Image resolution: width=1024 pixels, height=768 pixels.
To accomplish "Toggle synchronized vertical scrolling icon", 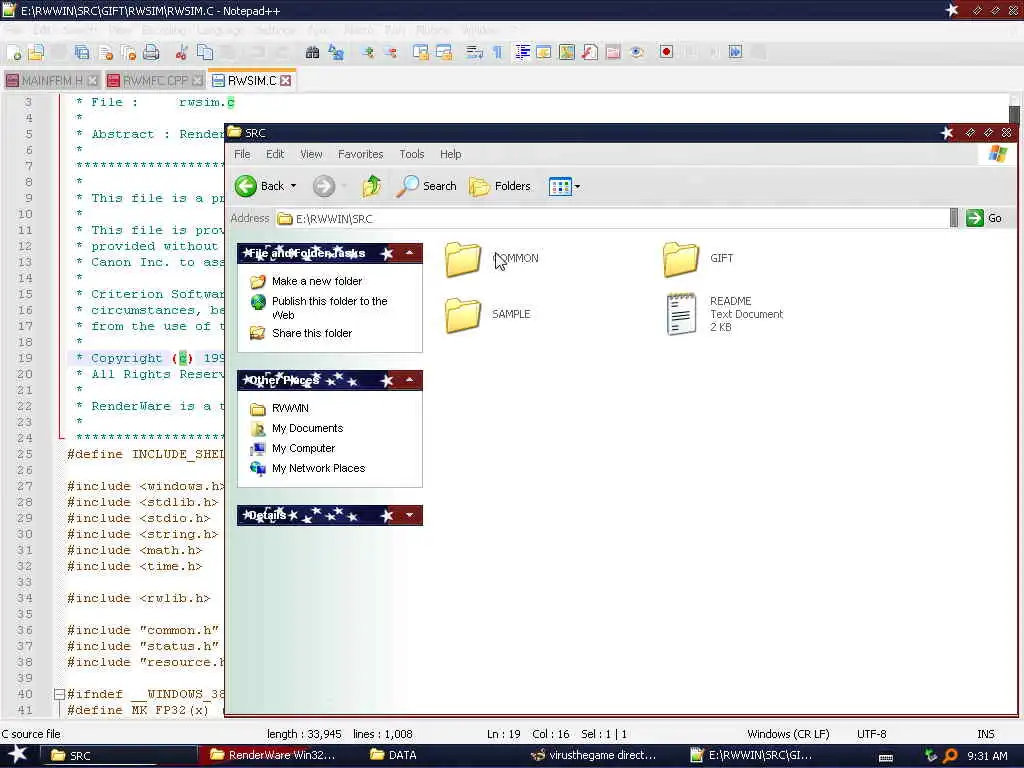I will 421,52.
